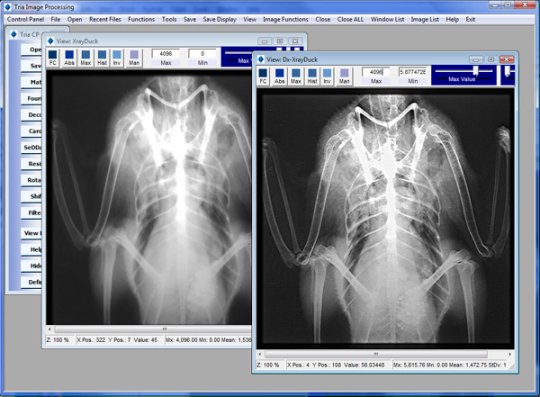Click the Shift button in Tria CP
The image size is (540, 397).
[x=31, y=196]
